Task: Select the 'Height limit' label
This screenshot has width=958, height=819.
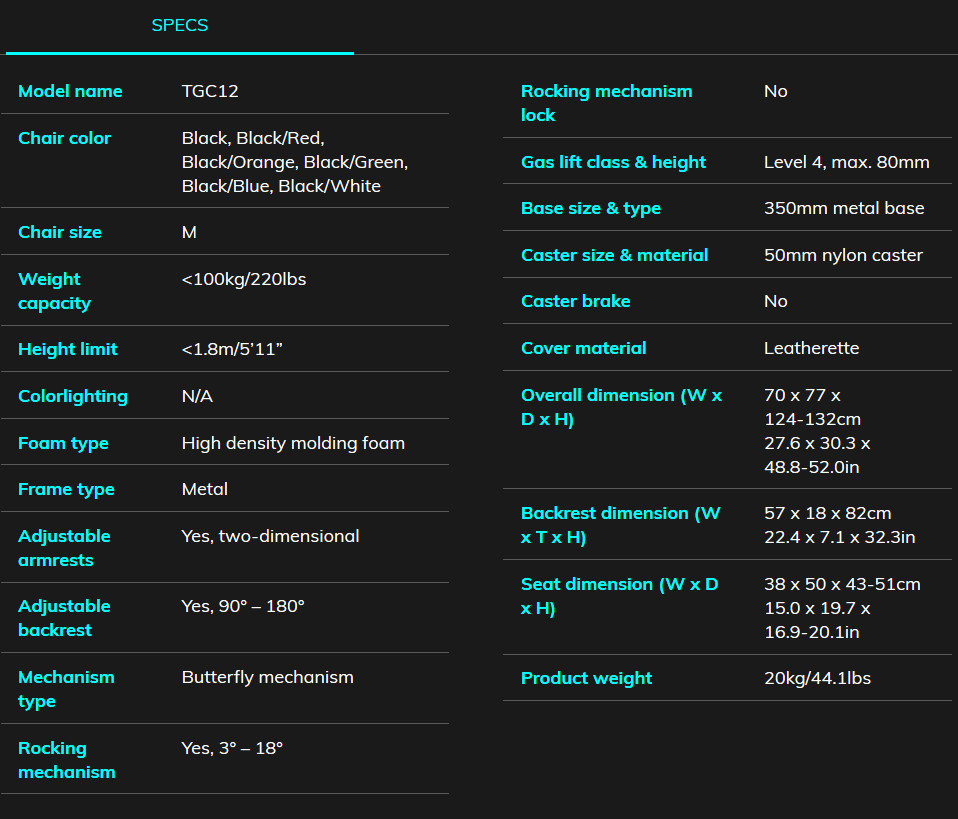Action: 68,349
